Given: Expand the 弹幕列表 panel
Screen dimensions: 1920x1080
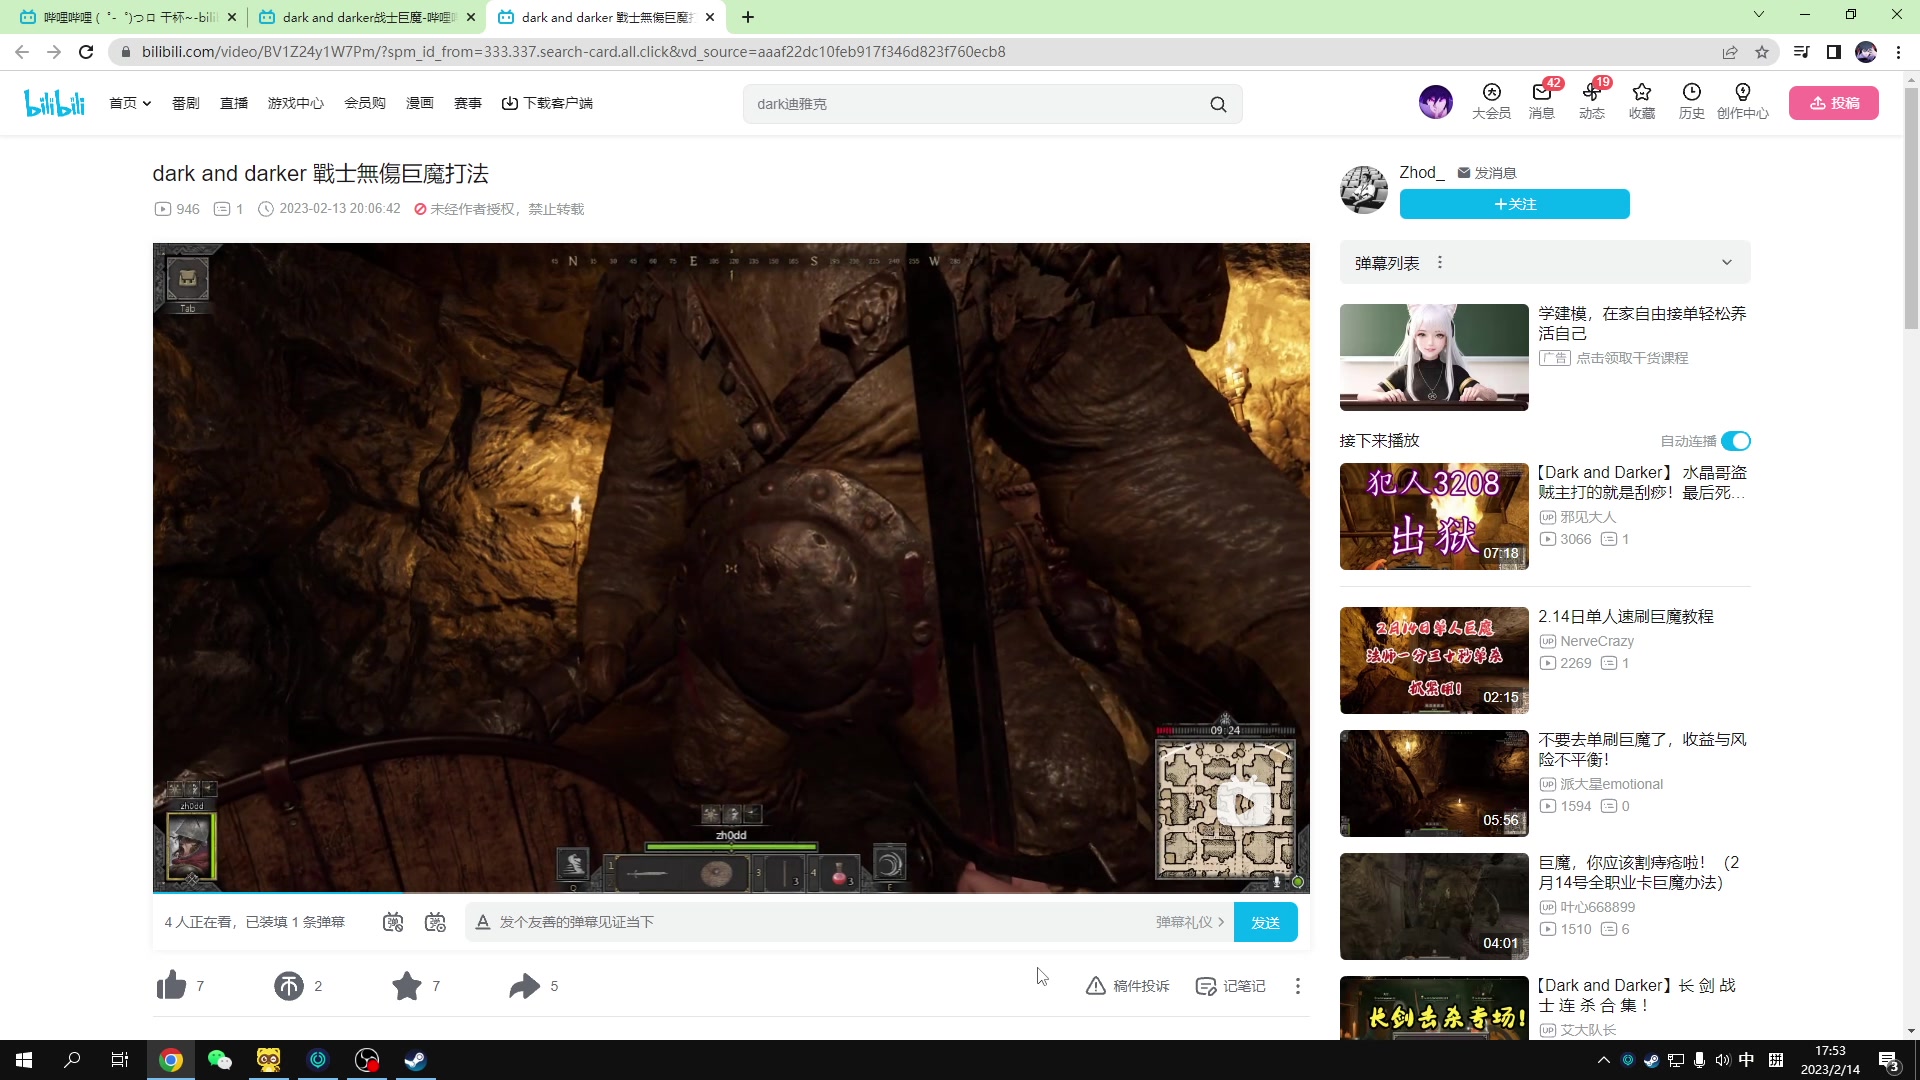Looking at the screenshot, I should pyautogui.click(x=1727, y=263).
